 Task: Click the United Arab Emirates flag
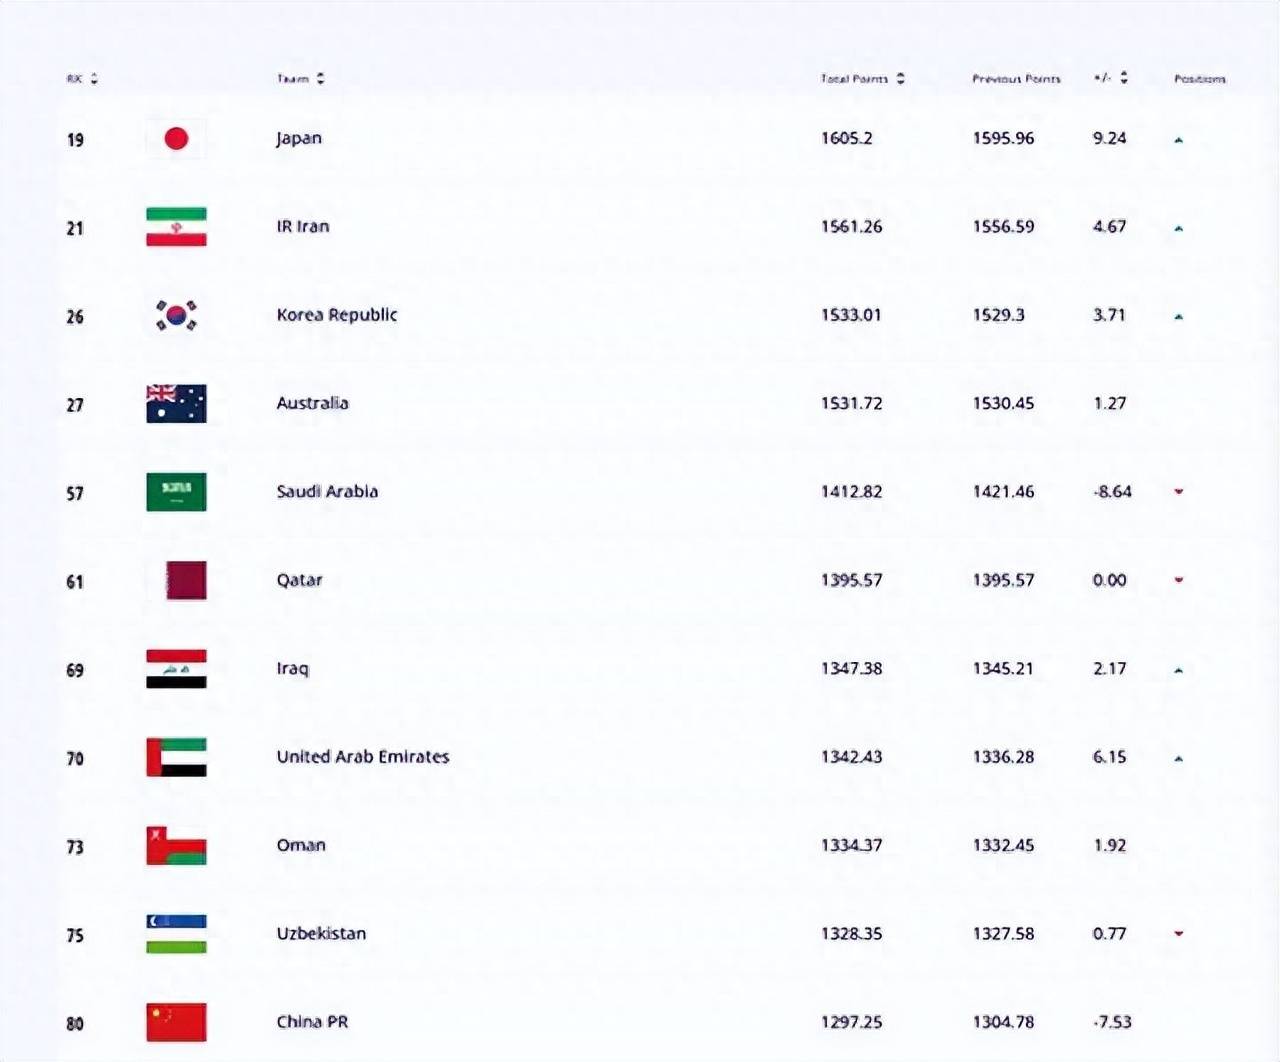point(176,757)
